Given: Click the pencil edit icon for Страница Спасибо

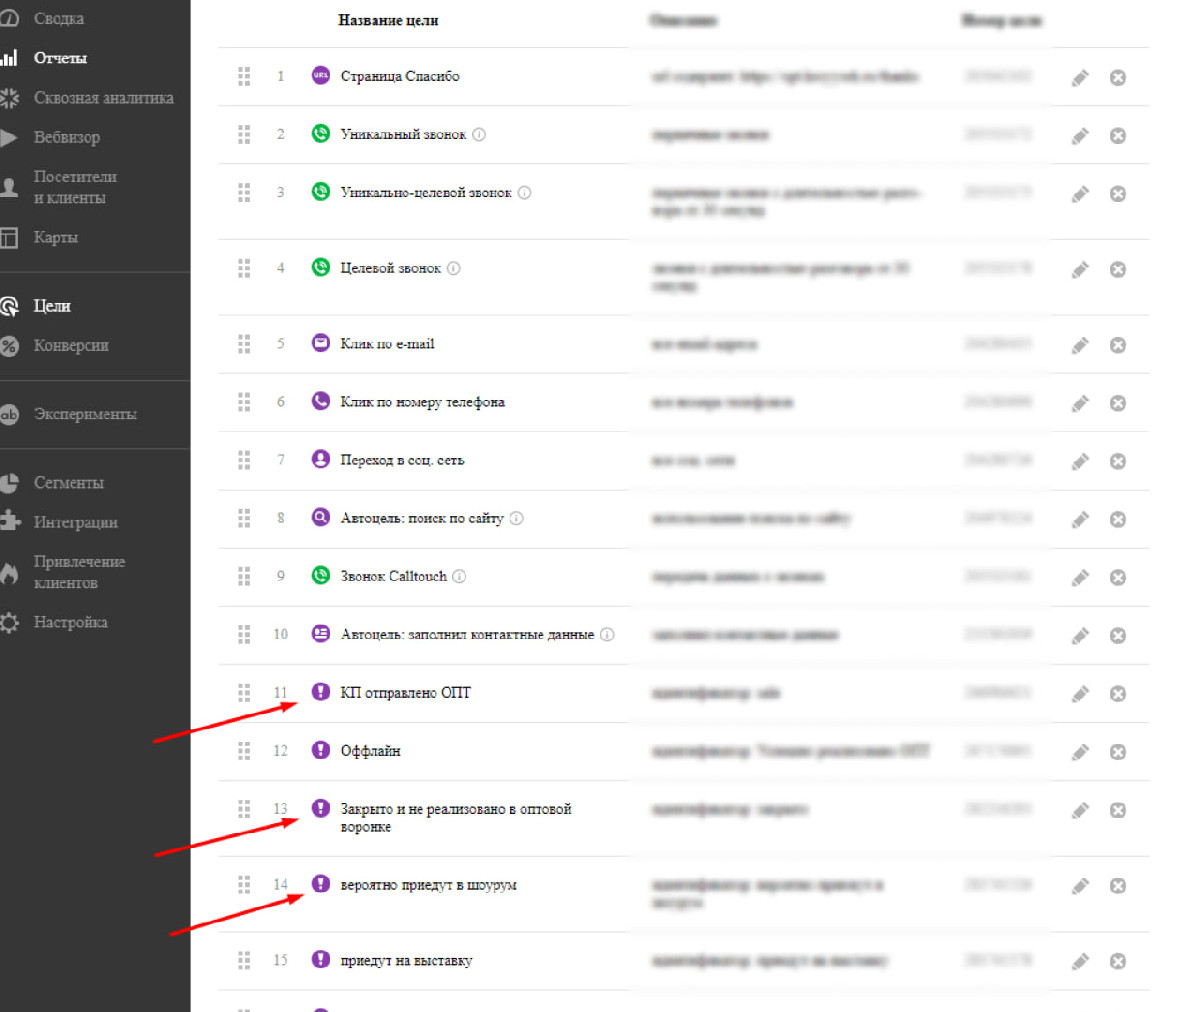Looking at the screenshot, I should tap(1080, 78).
